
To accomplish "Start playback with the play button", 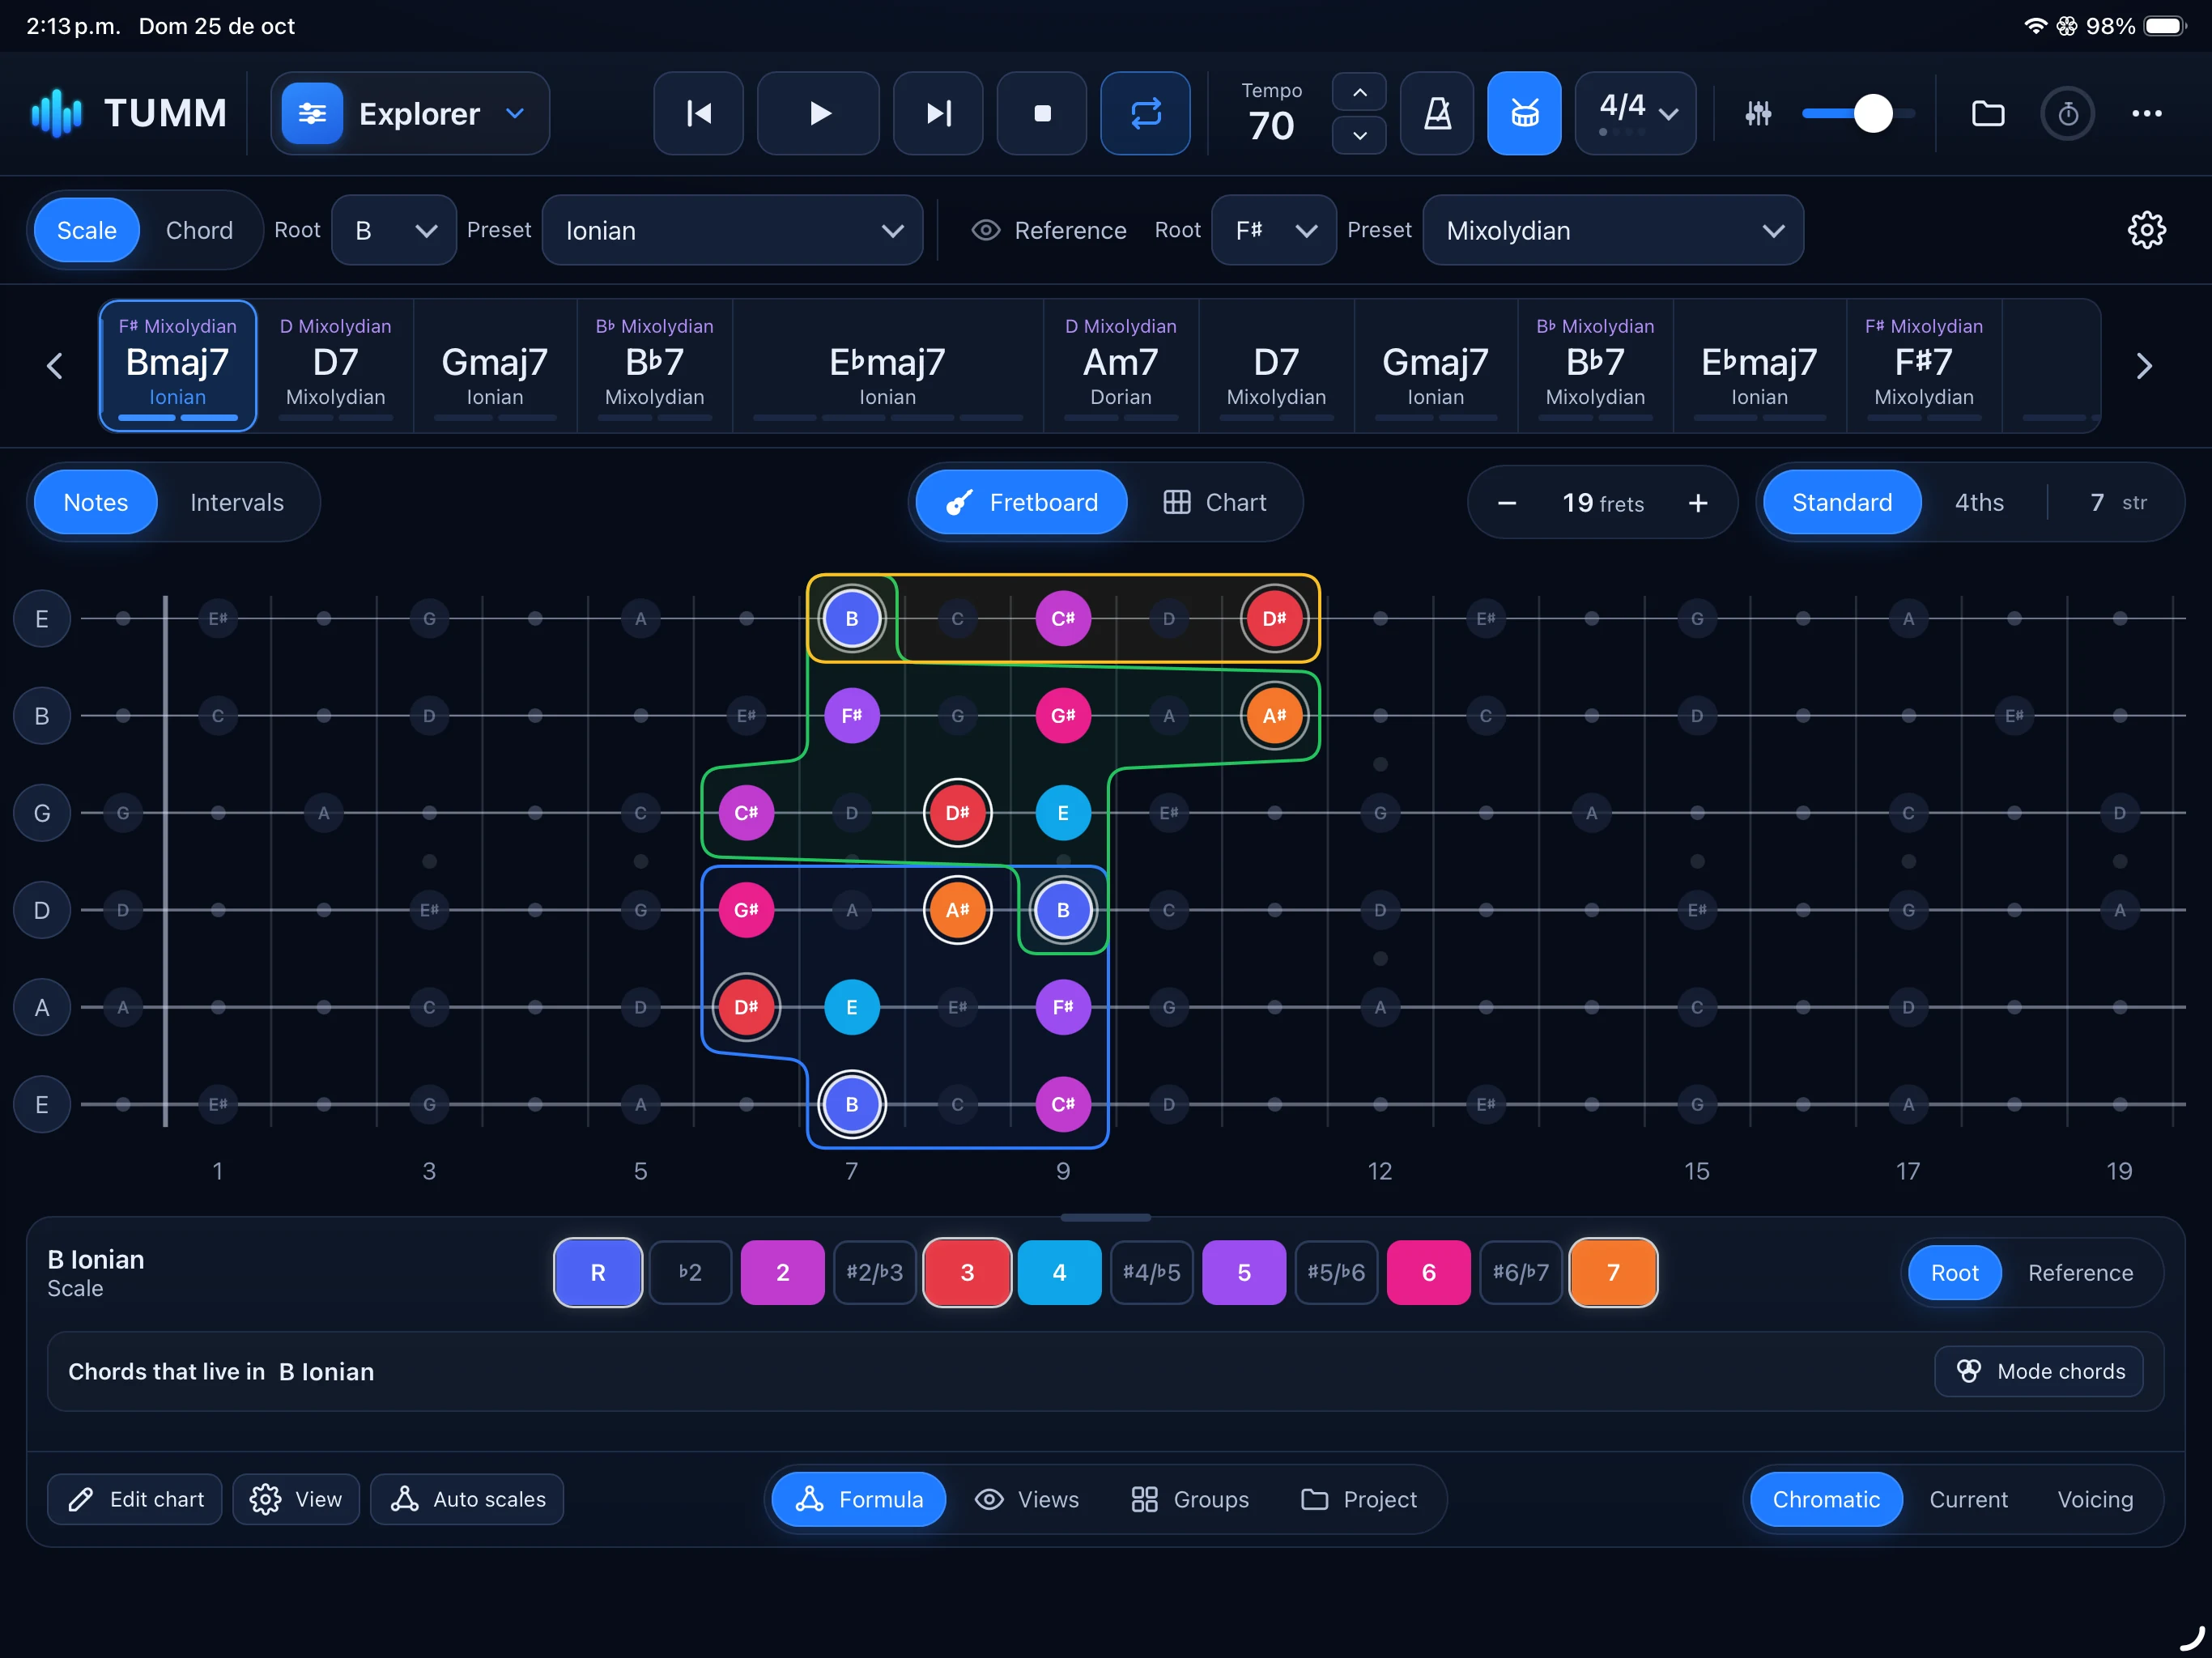I will click(818, 113).
